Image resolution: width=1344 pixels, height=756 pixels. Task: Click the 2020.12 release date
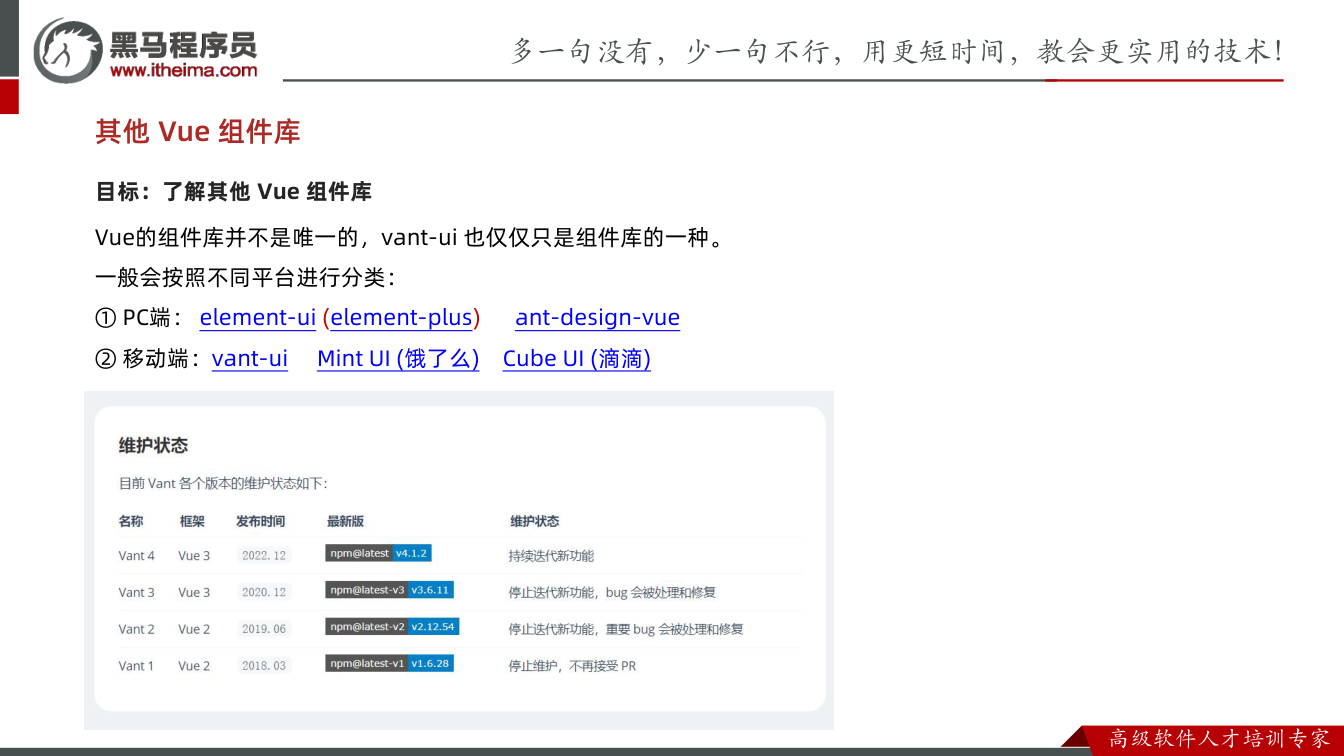(264, 593)
